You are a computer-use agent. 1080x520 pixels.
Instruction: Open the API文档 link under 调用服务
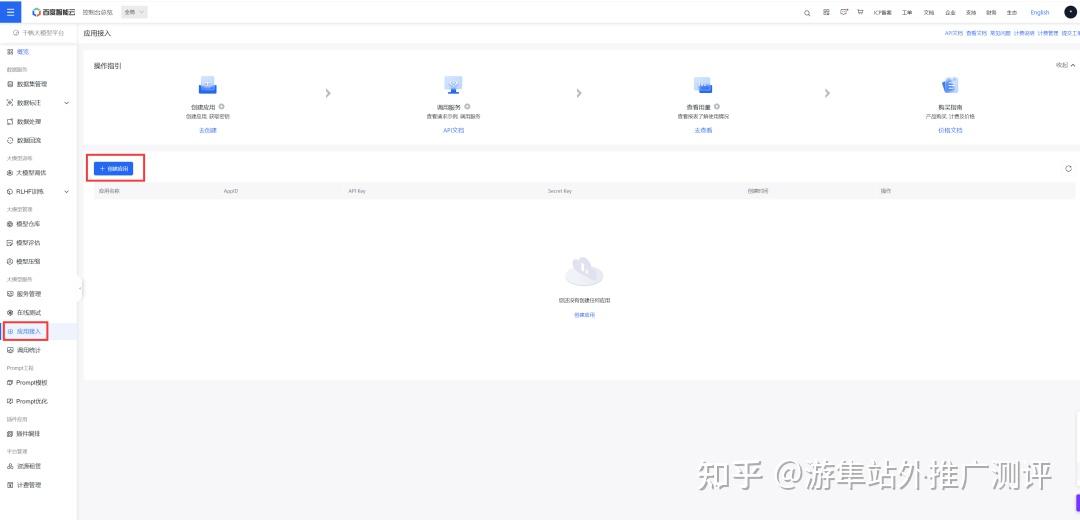[x=453, y=130]
